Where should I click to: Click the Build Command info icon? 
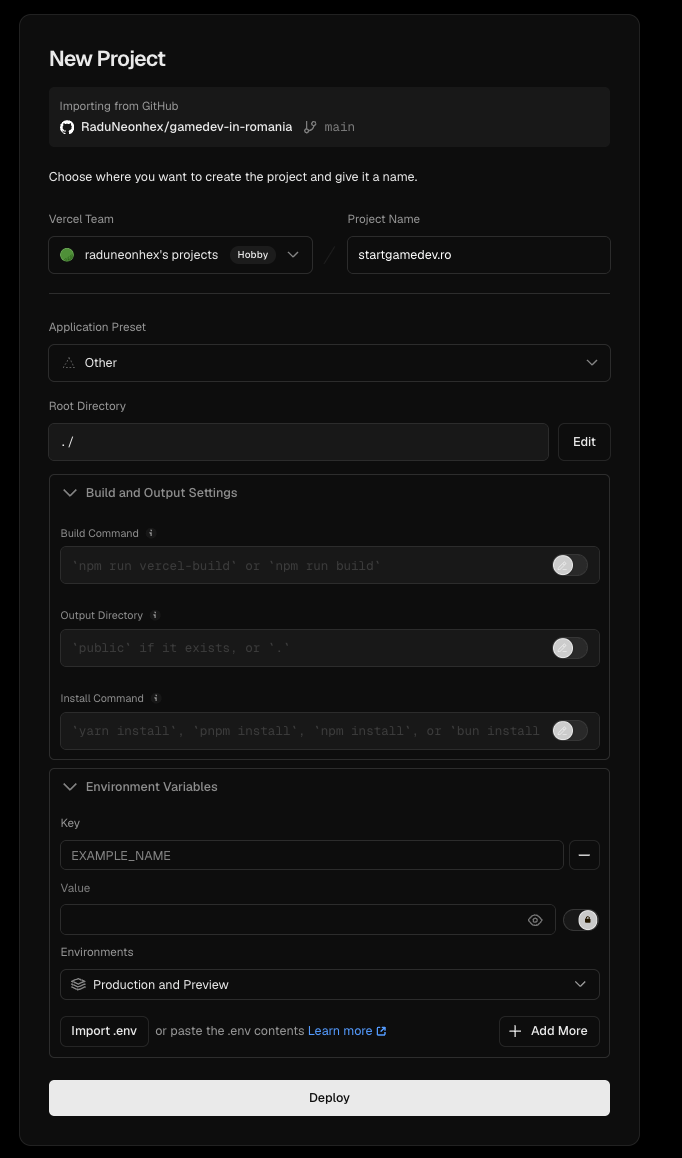(151, 532)
